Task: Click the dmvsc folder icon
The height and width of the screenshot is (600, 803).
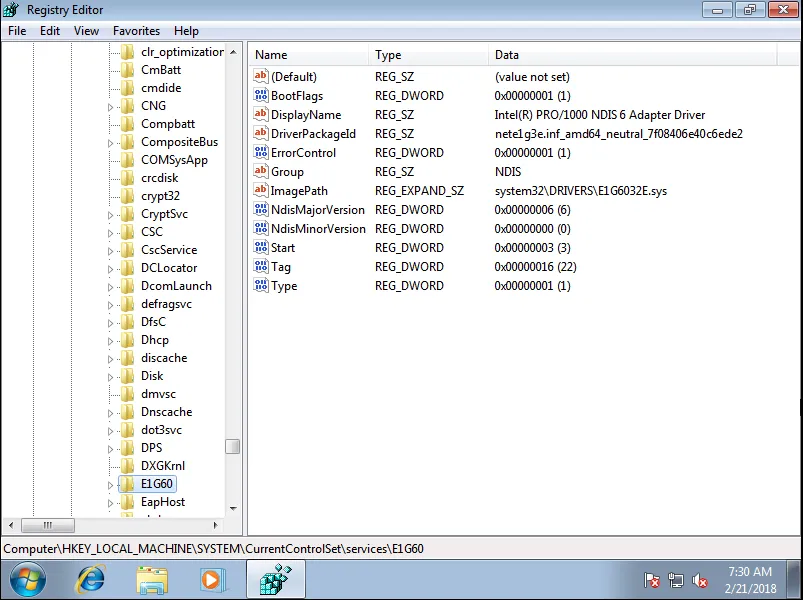Action: coord(127,394)
